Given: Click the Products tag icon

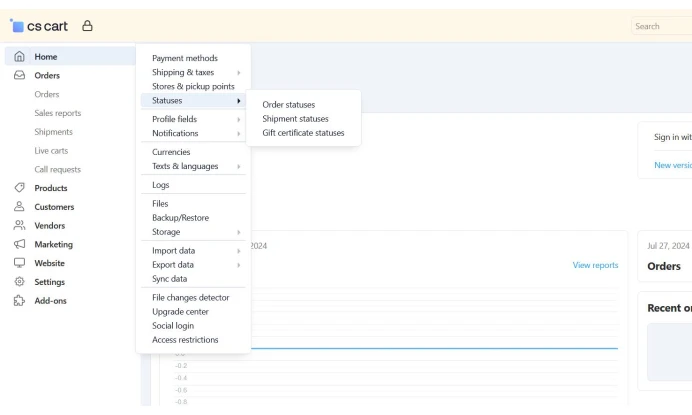Looking at the screenshot, I should pos(19,188).
